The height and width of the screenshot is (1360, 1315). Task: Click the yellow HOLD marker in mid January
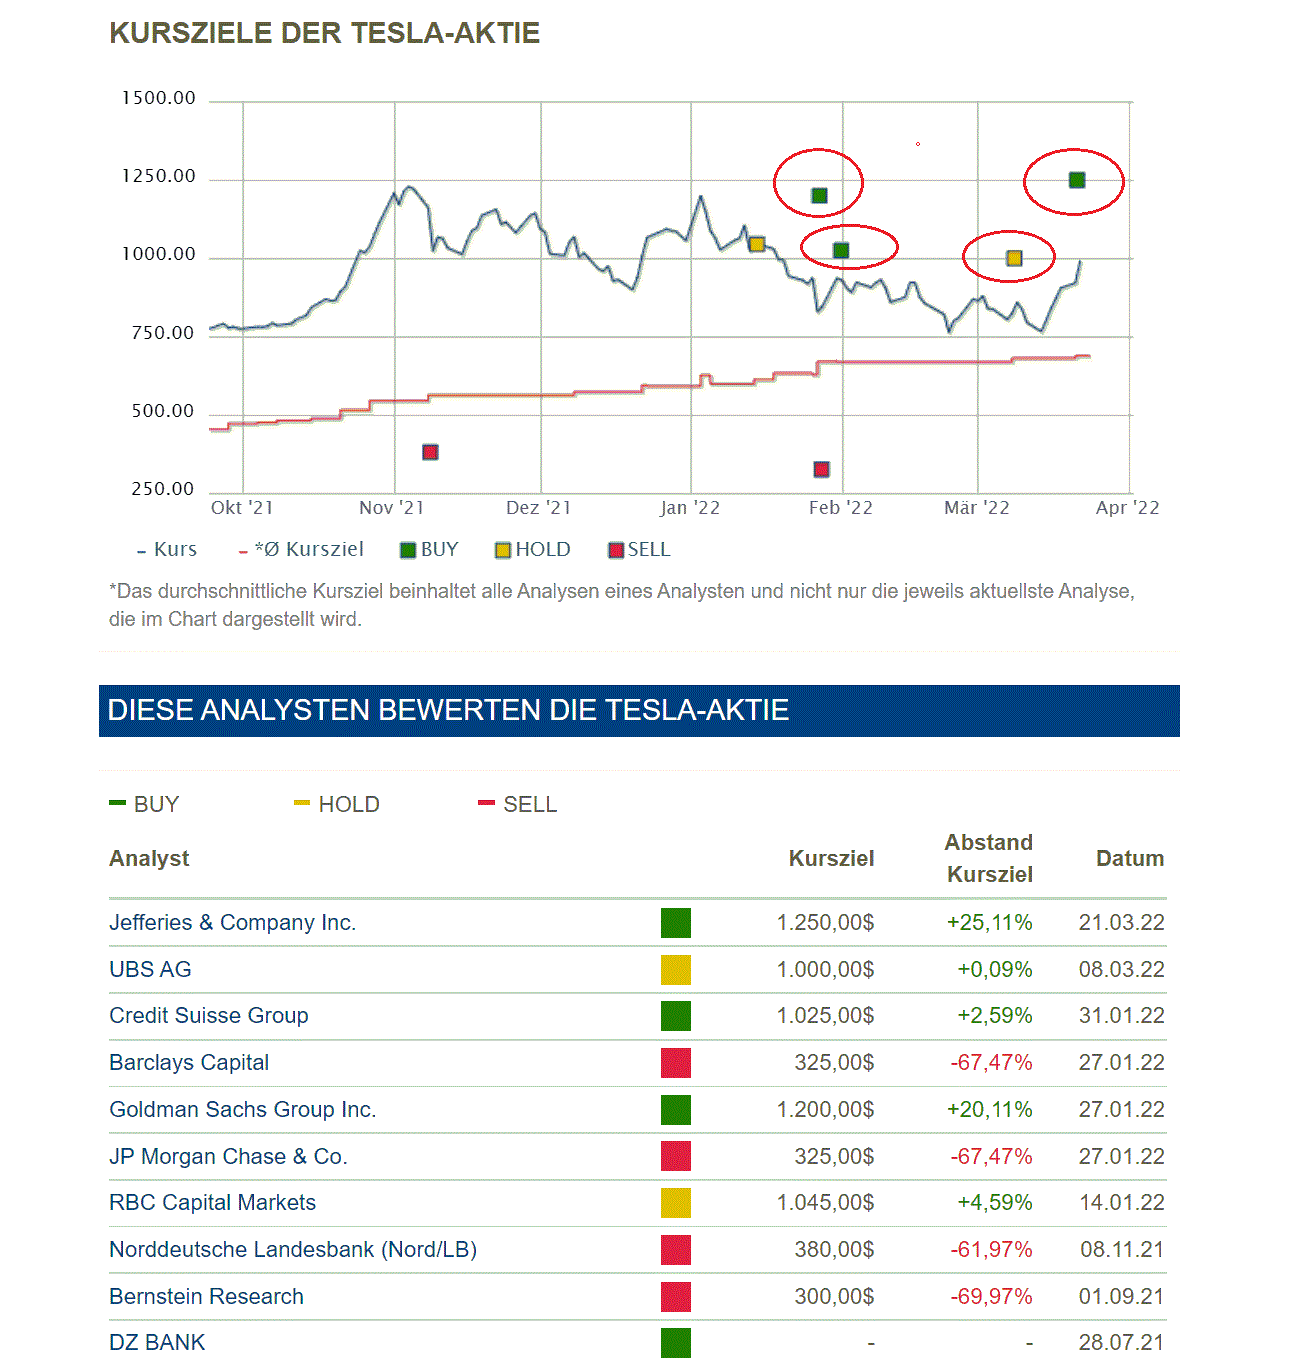point(757,244)
